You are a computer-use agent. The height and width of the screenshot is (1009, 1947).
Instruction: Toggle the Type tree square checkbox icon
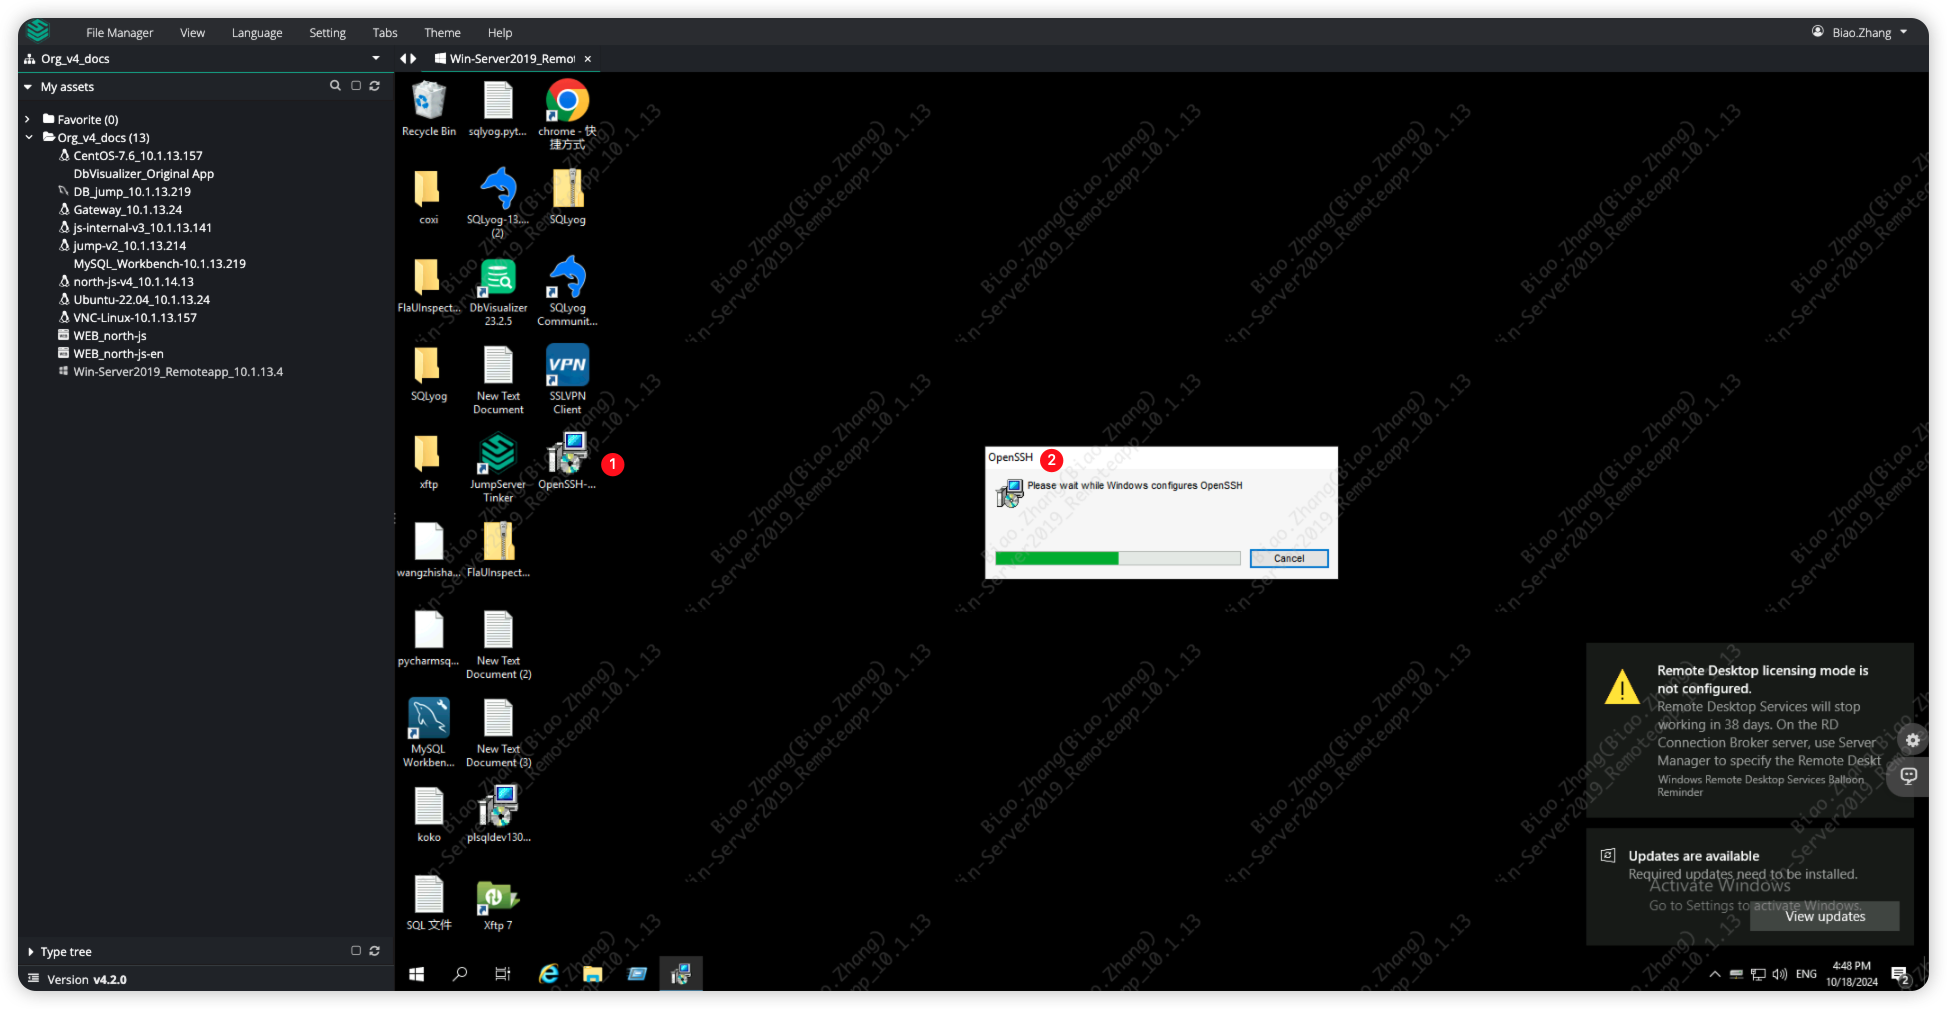coord(355,951)
